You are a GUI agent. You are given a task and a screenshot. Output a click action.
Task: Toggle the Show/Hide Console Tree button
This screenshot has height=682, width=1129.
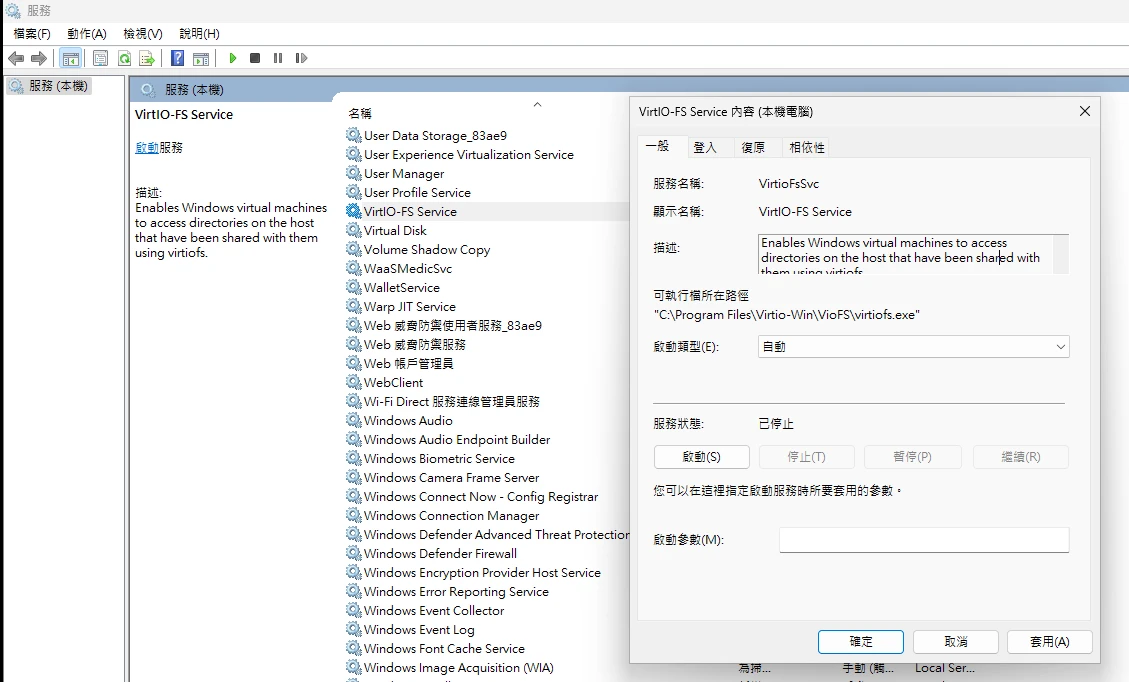click(70, 59)
